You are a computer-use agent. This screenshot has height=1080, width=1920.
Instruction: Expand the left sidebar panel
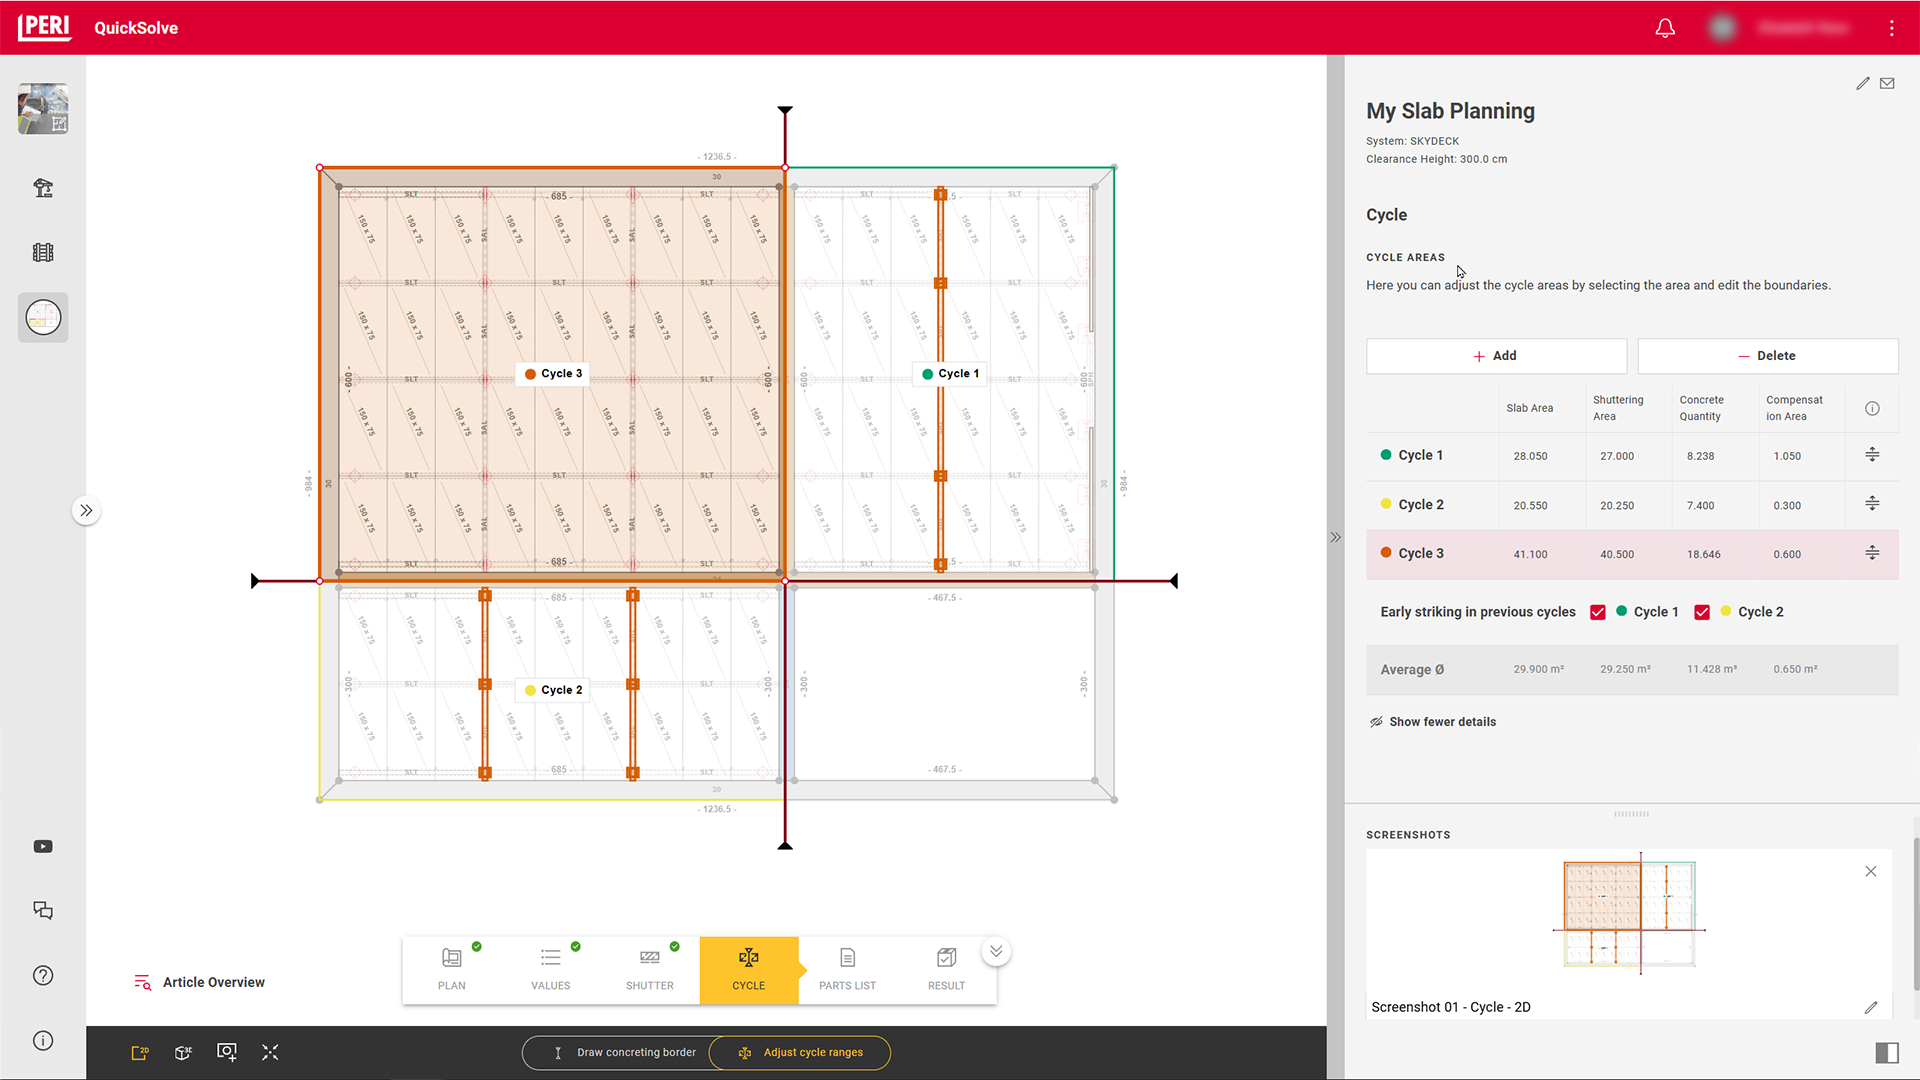pyautogui.click(x=87, y=510)
